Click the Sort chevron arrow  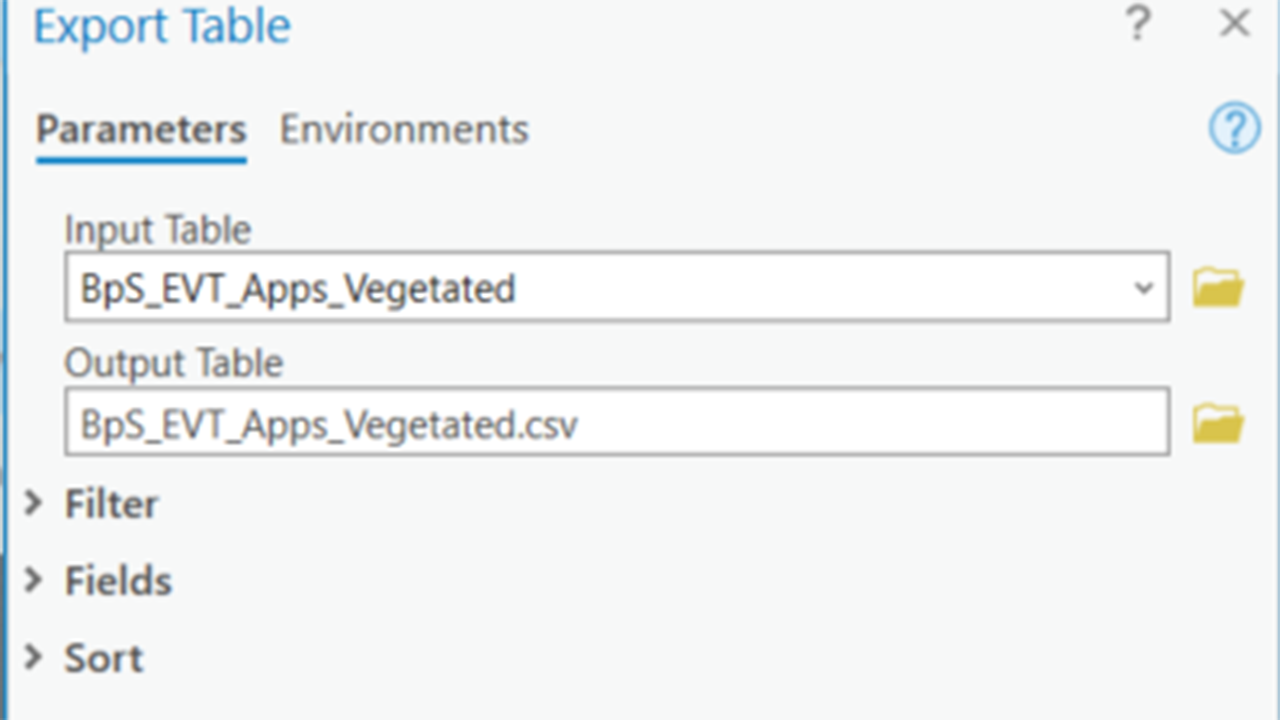pos(33,658)
